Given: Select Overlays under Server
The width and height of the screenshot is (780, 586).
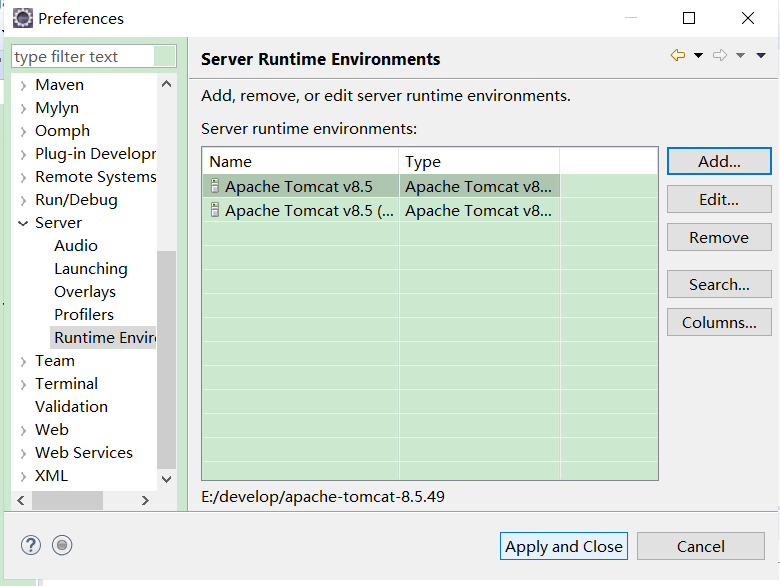Looking at the screenshot, I should [85, 292].
